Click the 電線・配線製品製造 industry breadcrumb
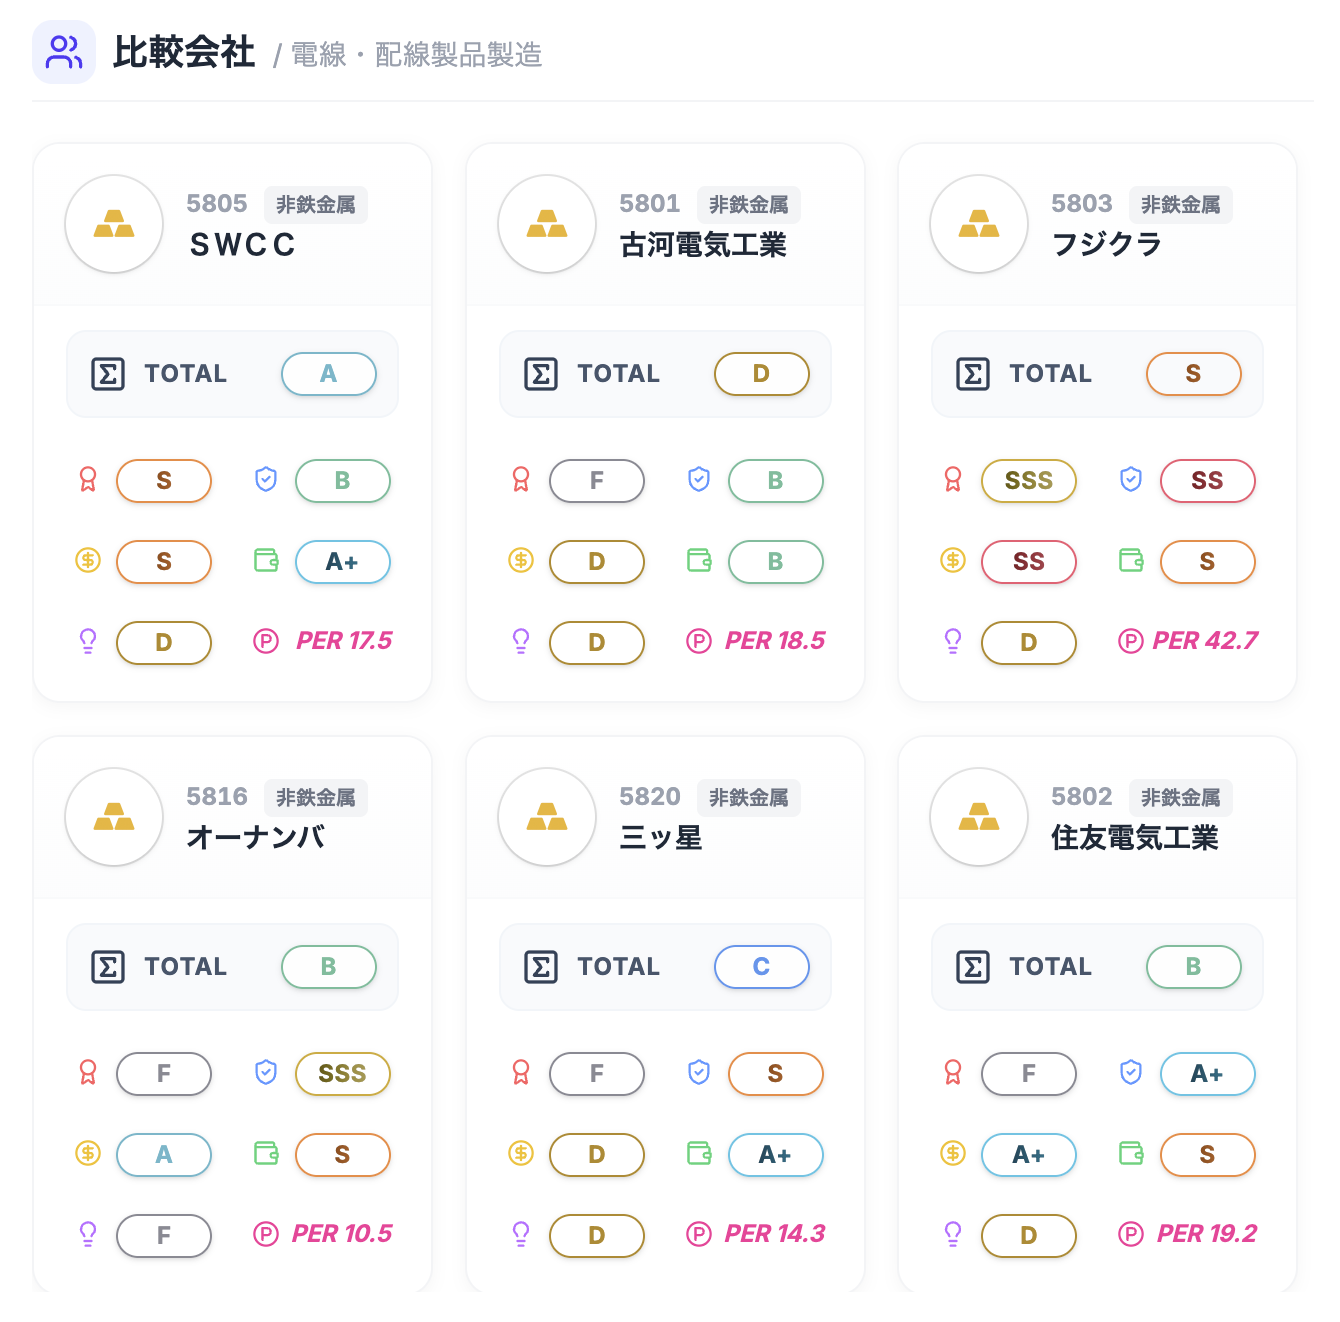1340x1322 pixels. point(416,55)
